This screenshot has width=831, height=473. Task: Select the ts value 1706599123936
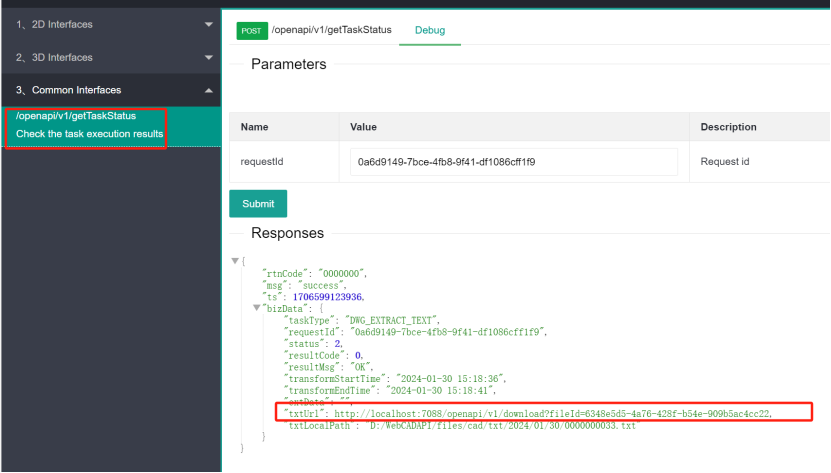328,297
